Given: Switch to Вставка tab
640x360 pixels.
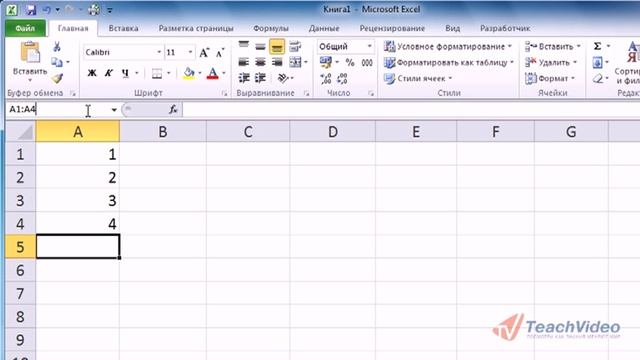Looking at the screenshot, I should pyautogui.click(x=123, y=28).
